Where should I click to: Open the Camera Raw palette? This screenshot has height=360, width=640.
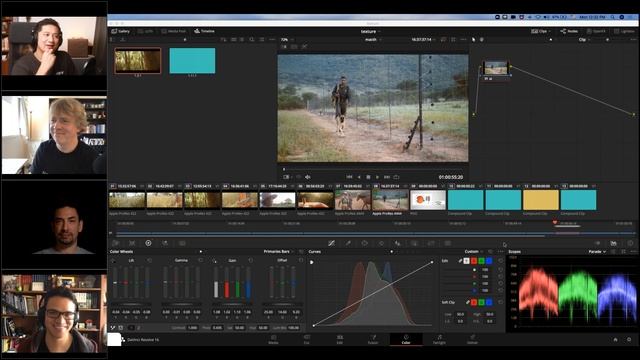[x=116, y=243]
